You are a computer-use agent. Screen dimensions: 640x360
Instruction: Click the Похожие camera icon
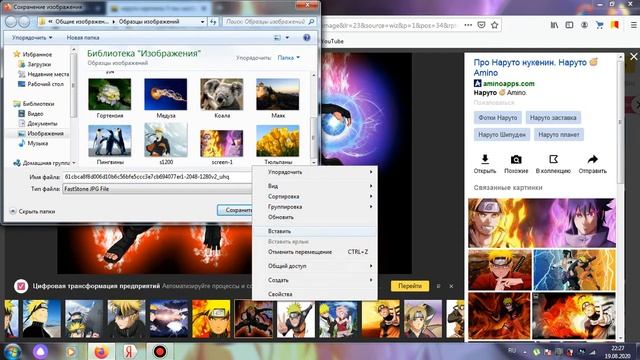pos(516,159)
